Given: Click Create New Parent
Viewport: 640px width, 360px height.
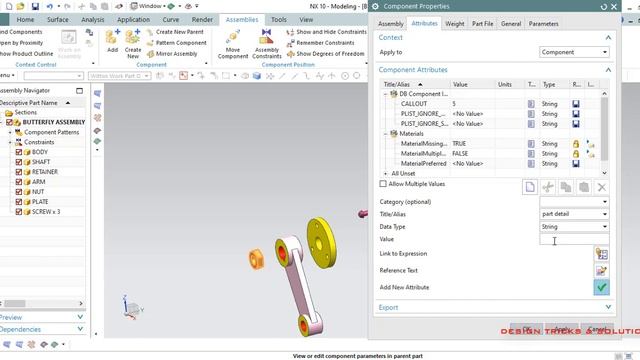Looking at the screenshot, I should (x=175, y=32).
